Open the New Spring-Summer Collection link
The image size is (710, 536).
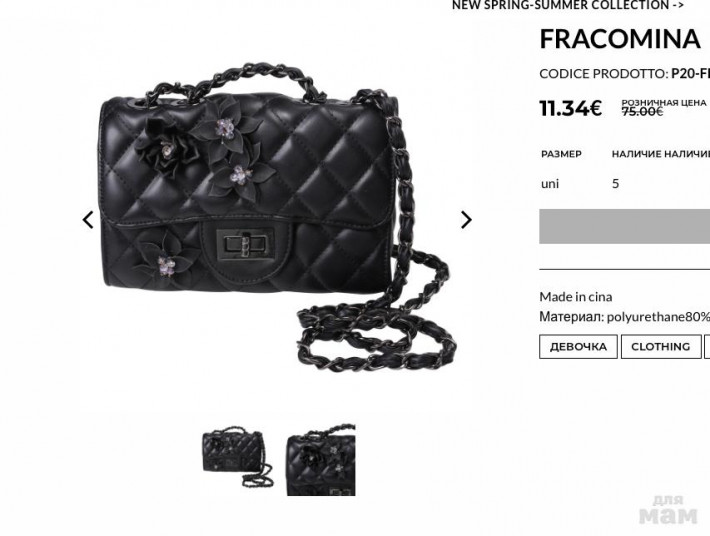click(568, 5)
